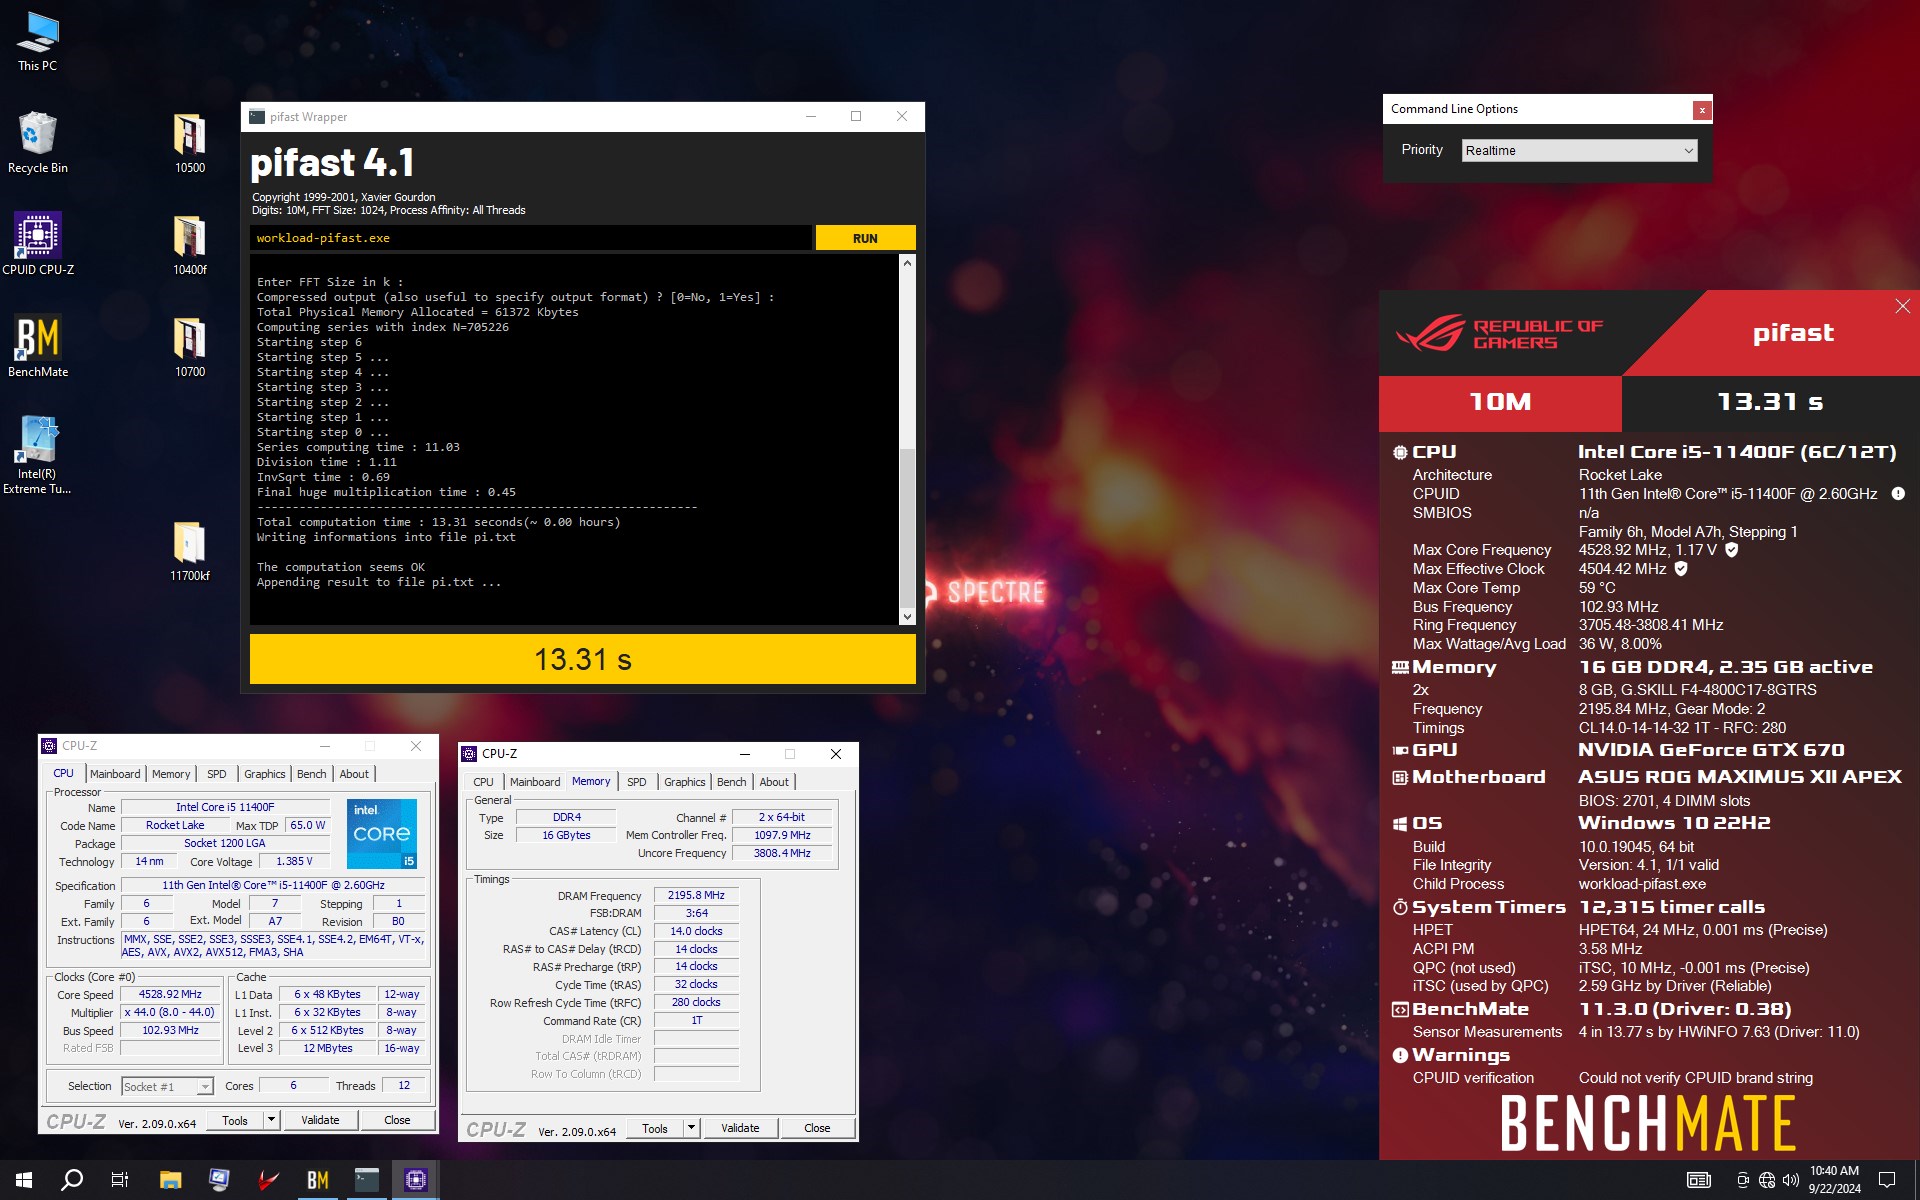1920x1200 pixels.
Task: Launch CPUID CPU-Z desktop shortcut
Action: (x=38, y=244)
